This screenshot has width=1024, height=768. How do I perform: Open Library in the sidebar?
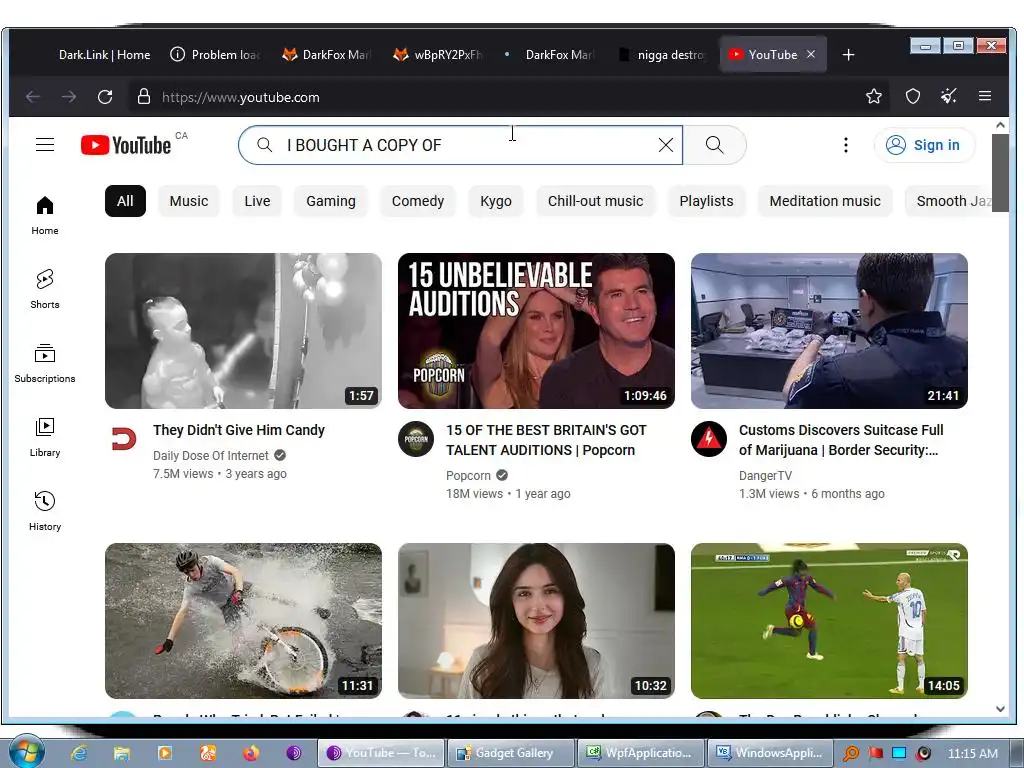pos(44,437)
